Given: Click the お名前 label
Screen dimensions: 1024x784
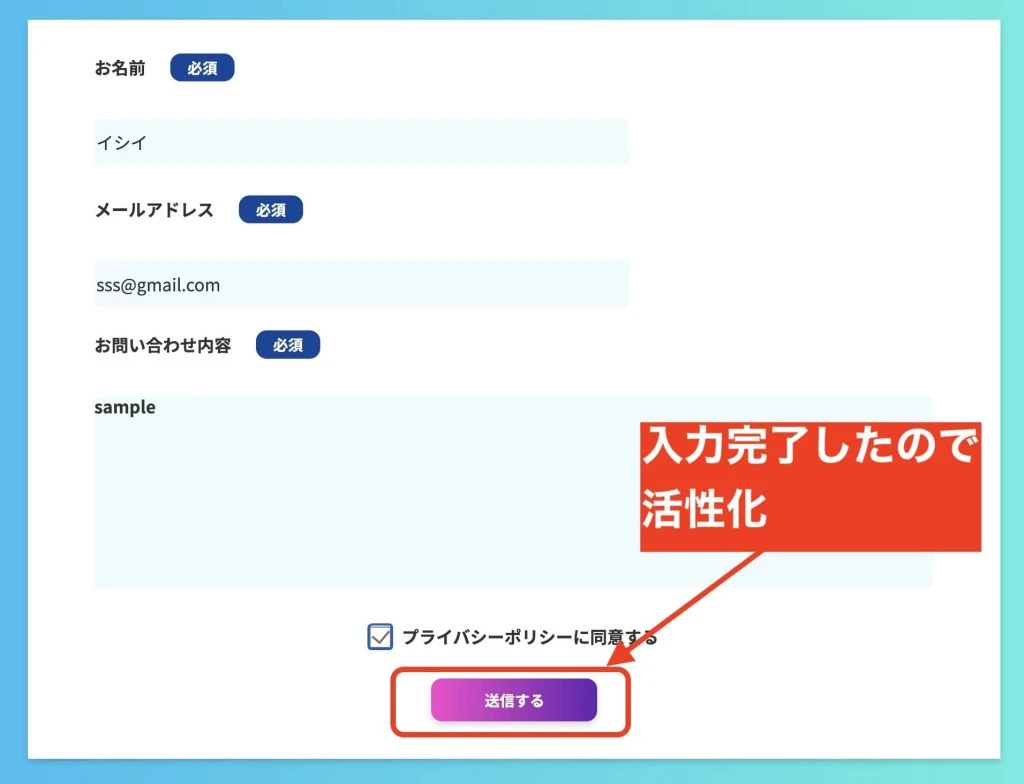Looking at the screenshot, I should tap(120, 68).
